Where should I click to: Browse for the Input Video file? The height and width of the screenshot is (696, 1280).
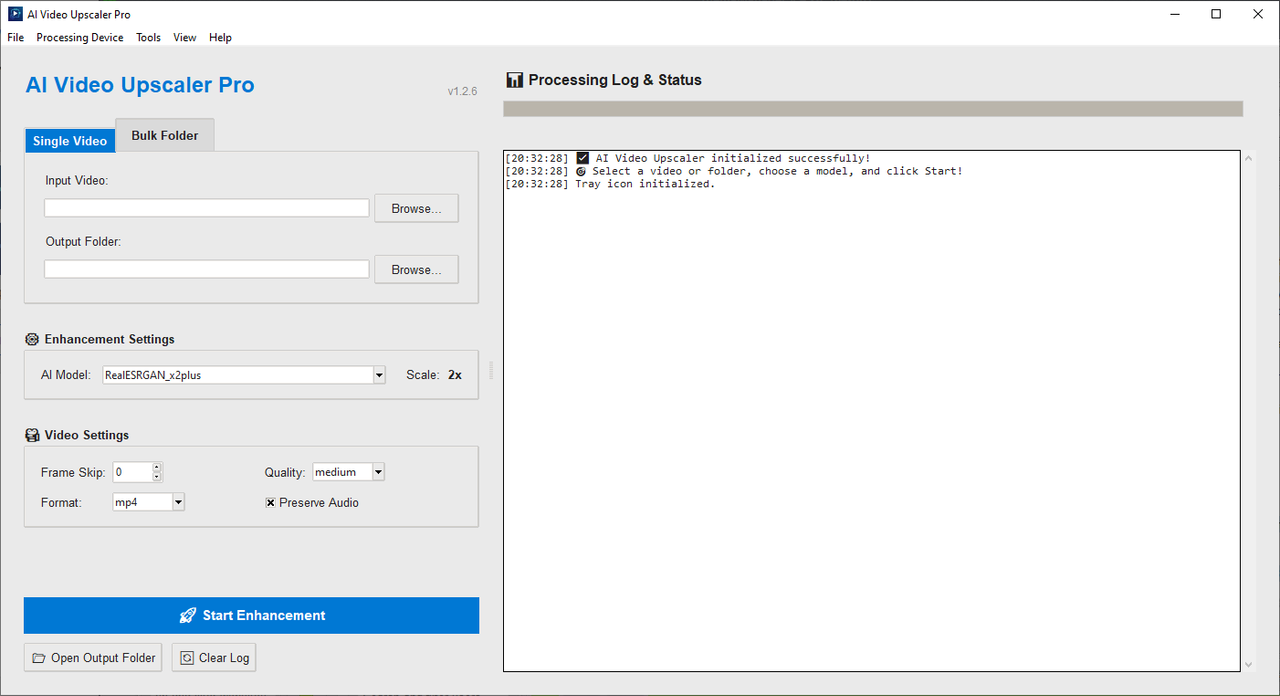coord(417,209)
